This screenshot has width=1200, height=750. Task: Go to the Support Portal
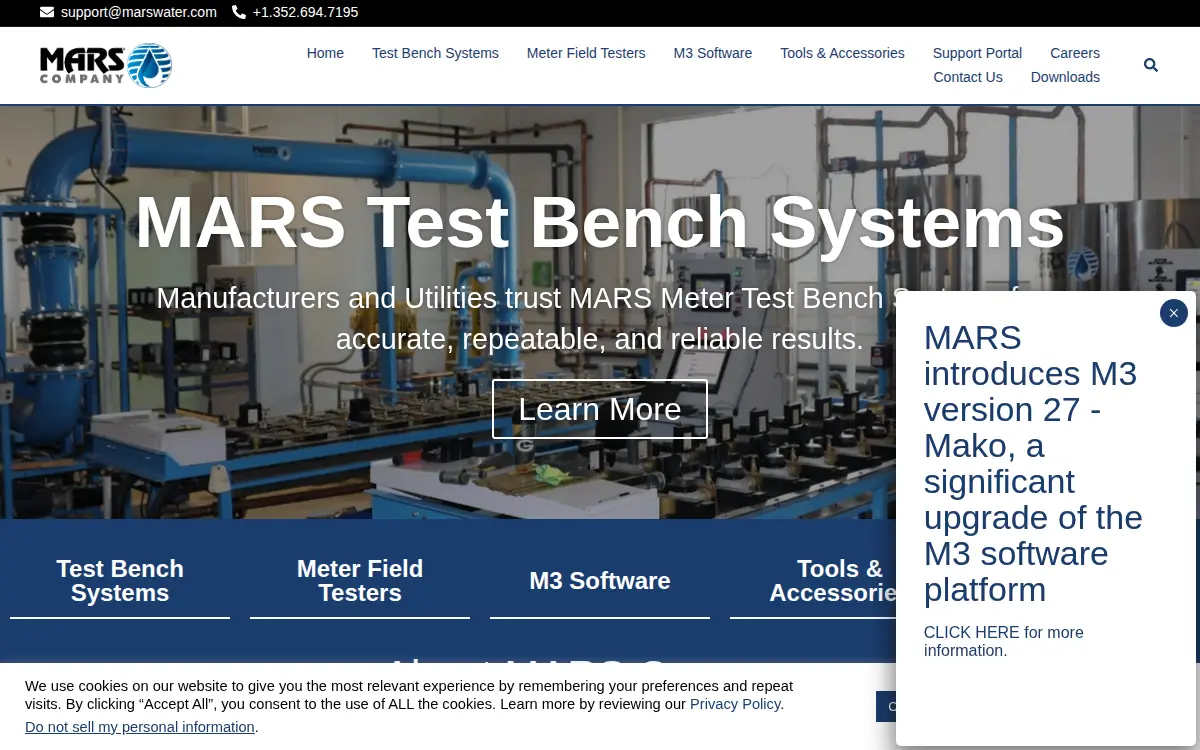tap(977, 53)
